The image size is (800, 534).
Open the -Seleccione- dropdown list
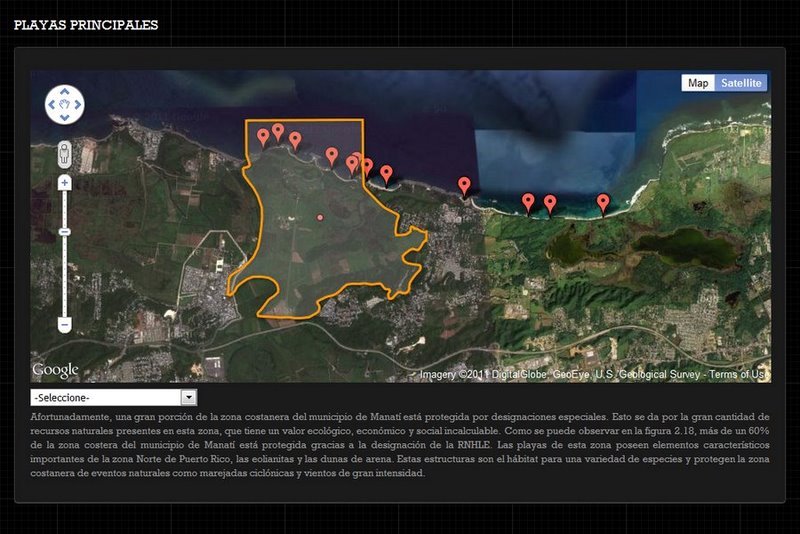pyautogui.click(x=105, y=398)
